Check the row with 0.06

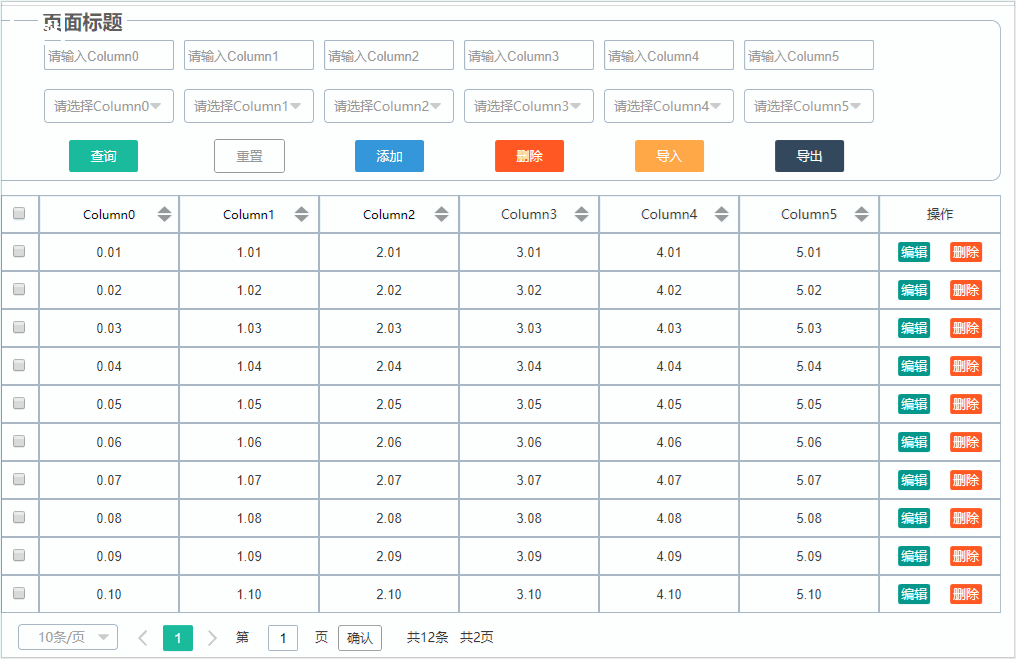19,441
